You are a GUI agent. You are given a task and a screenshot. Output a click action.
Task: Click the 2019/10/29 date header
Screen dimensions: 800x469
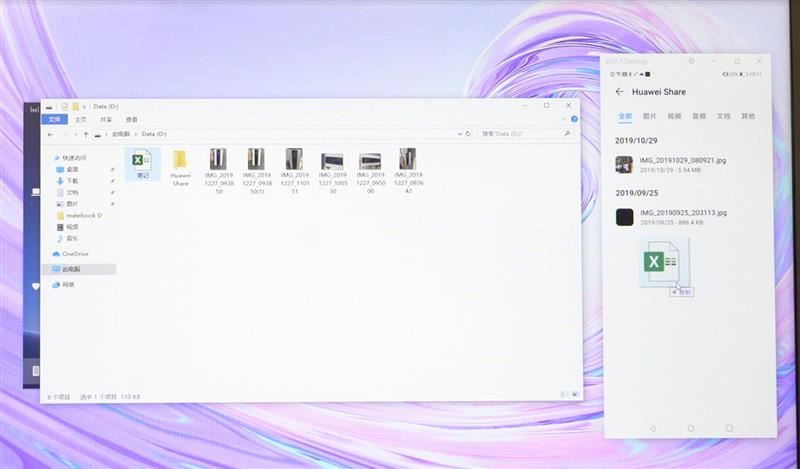click(636, 140)
